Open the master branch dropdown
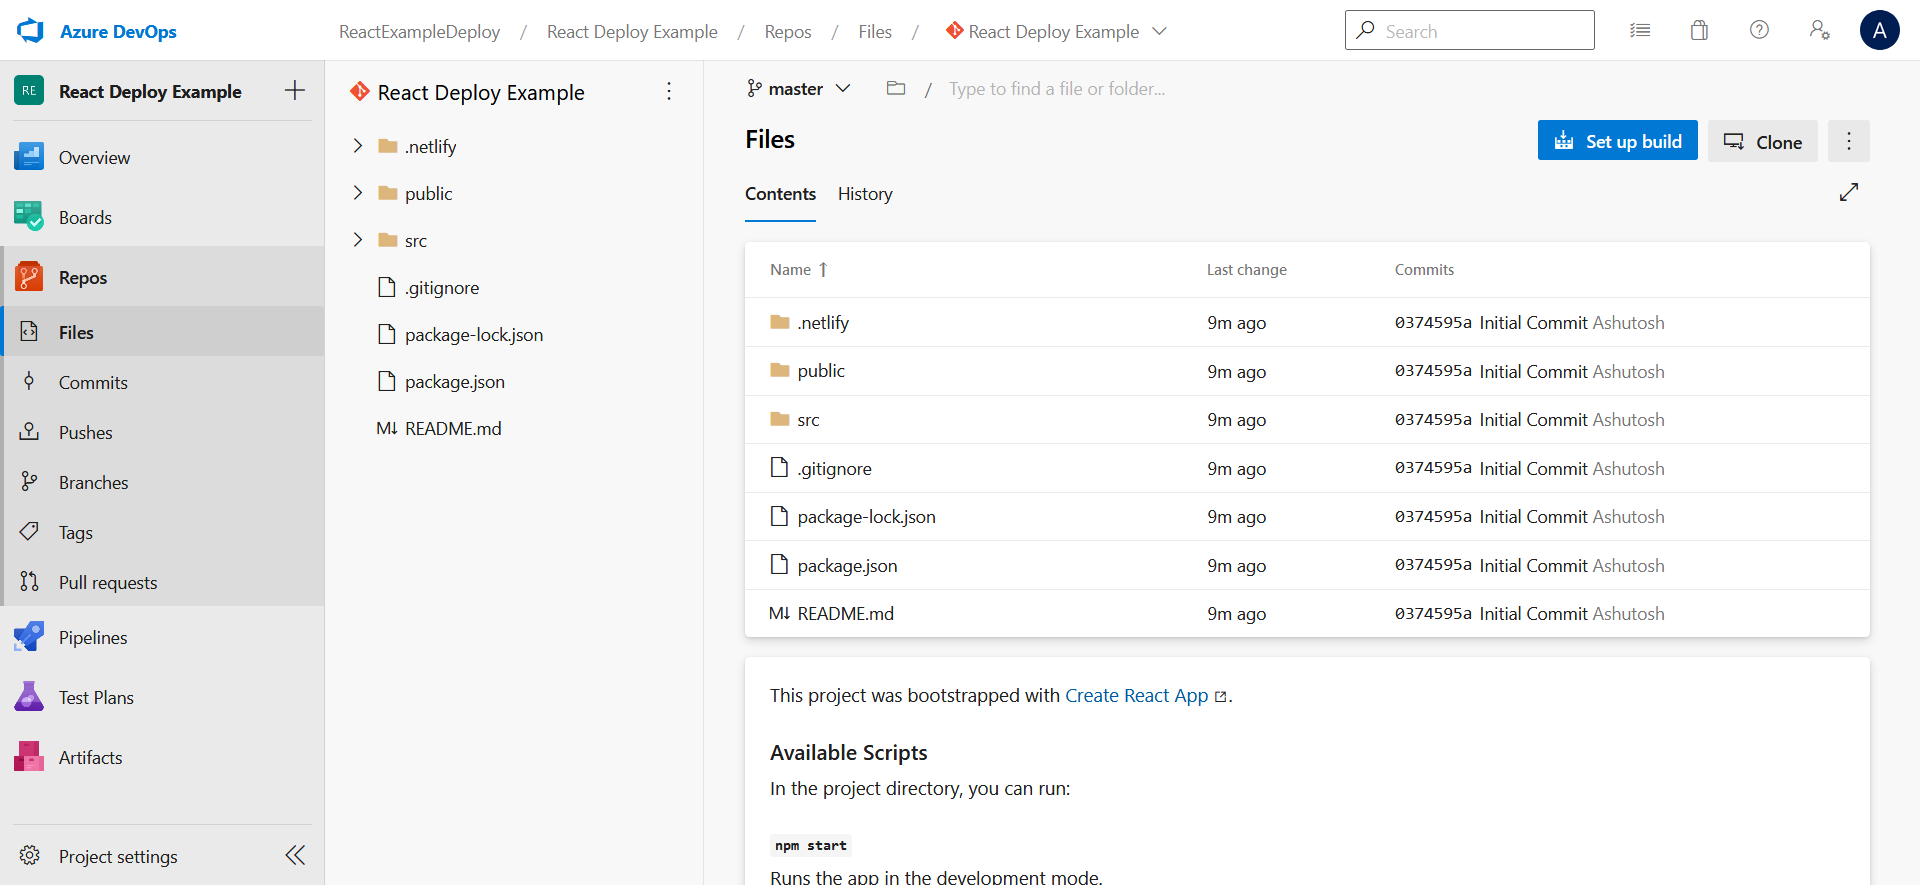 [x=799, y=89]
